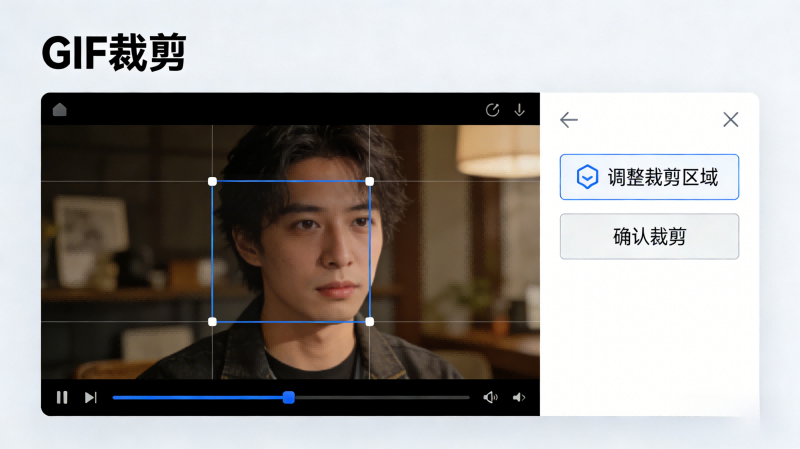Click the hexagon icon in 调整裁剪区域
Viewport: 800px width, 449px height.
coord(588,178)
